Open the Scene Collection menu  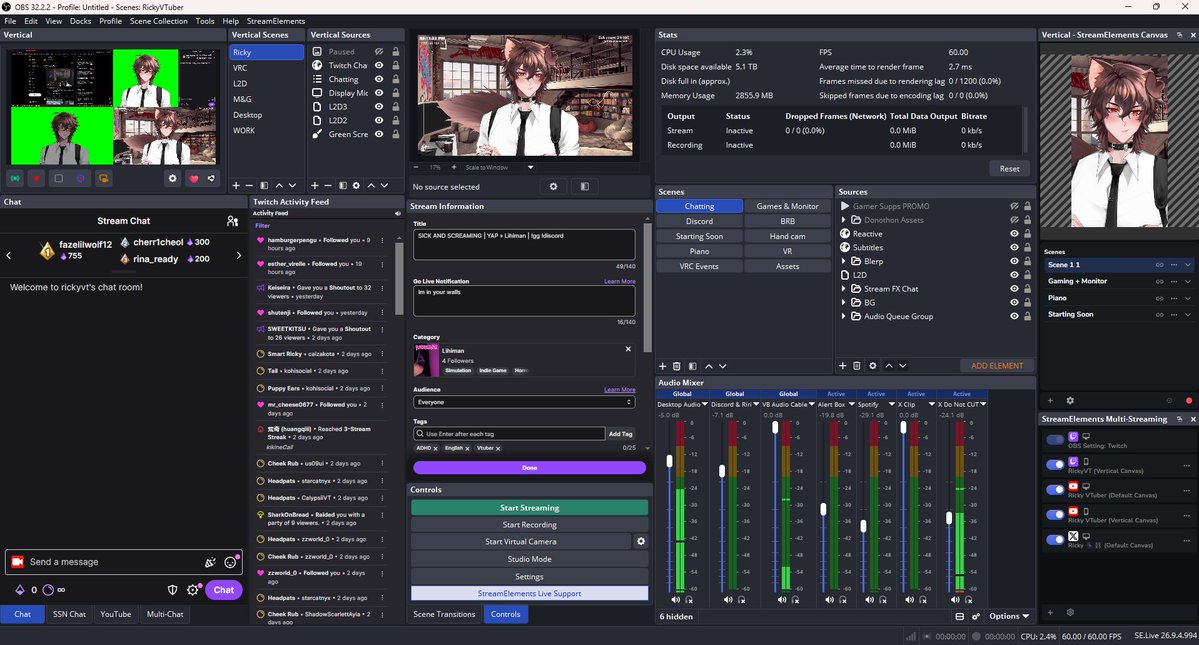158,21
